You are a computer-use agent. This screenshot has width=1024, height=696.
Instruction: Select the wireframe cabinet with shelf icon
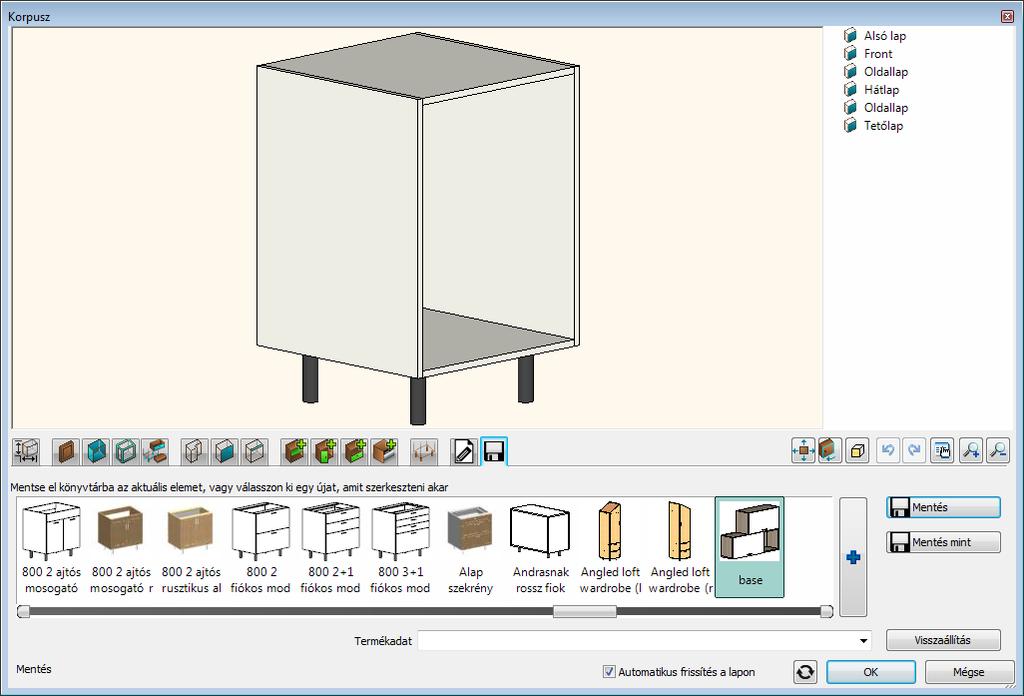(x=254, y=451)
